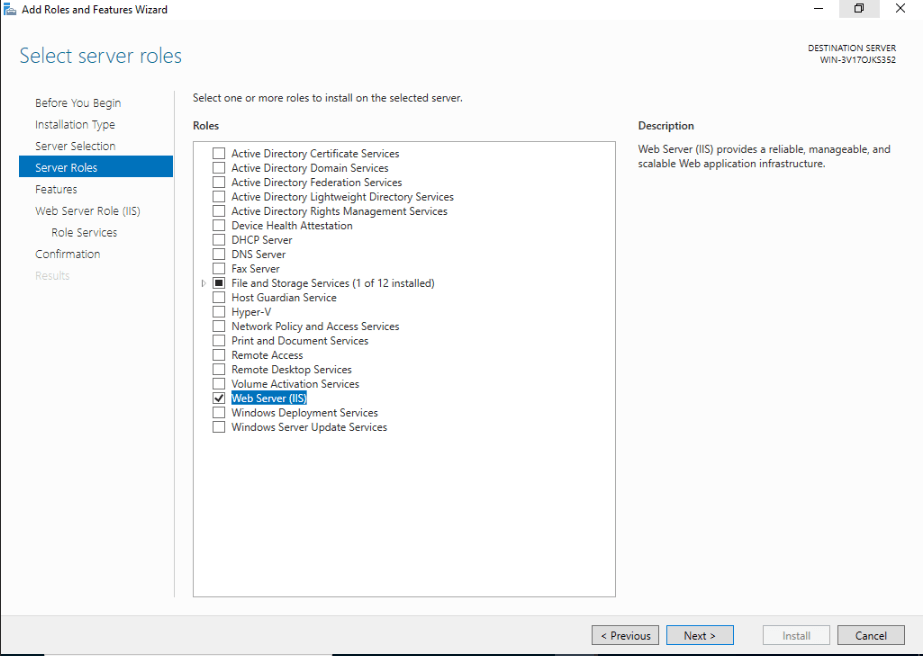
Task: Enable Active Directory Domain Services checkbox
Action: click(218, 168)
